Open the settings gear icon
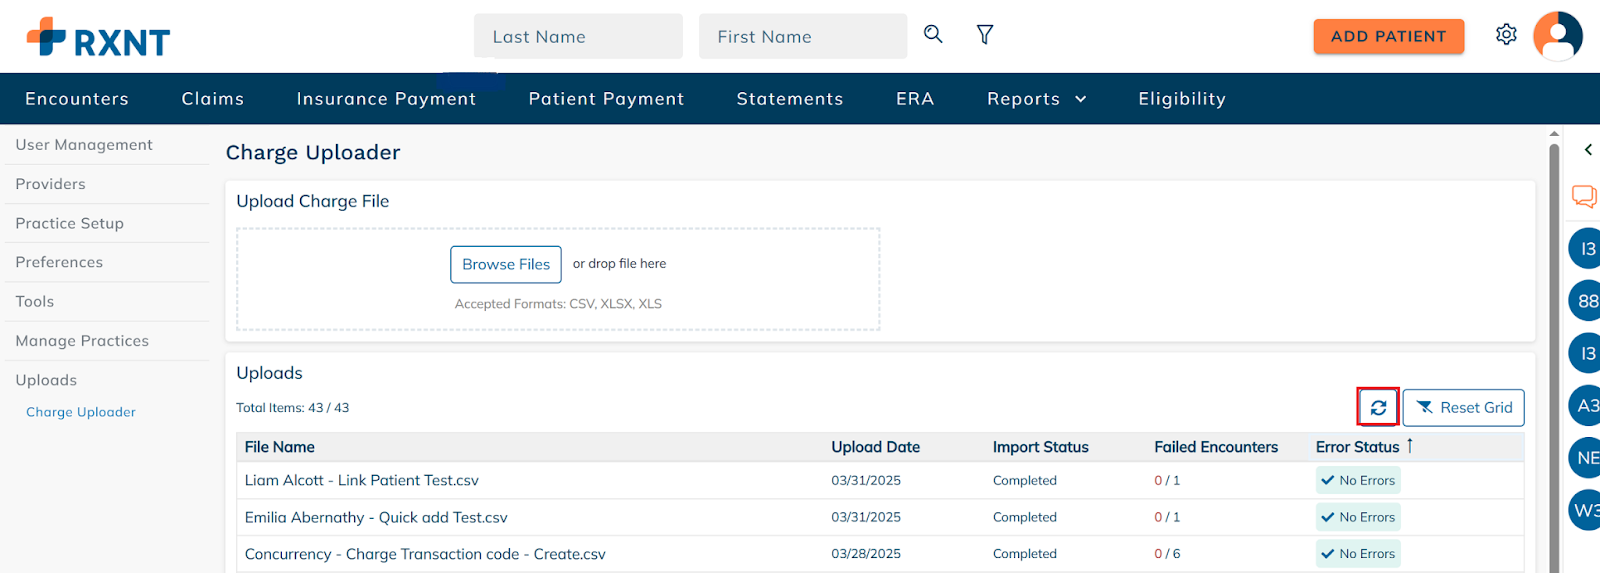This screenshot has width=1600, height=573. coord(1506,35)
